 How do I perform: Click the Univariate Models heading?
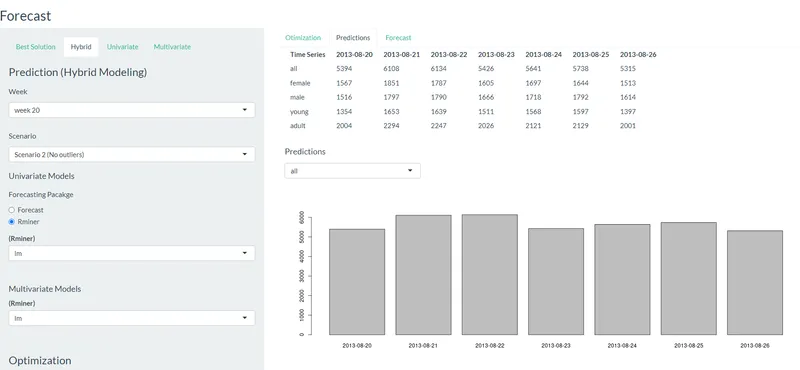point(41,176)
